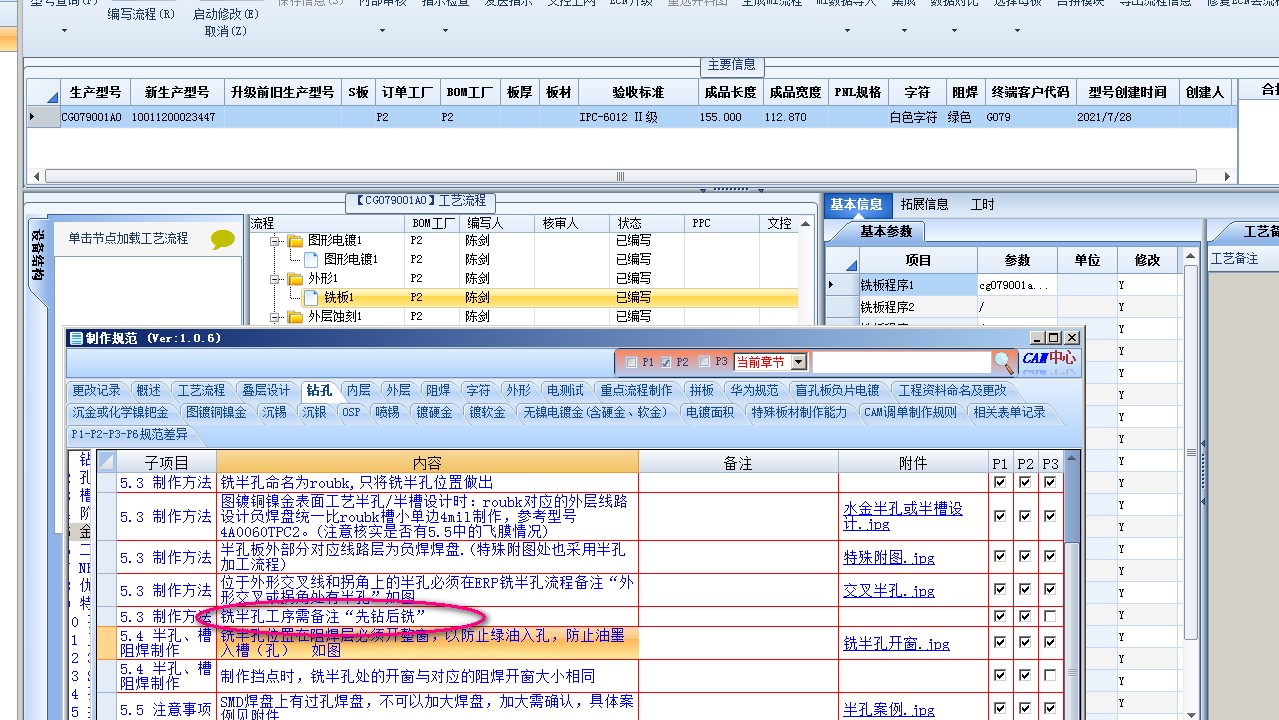Open the 阻焊 tab
The height and width of the screenshot is (720, 1279).
click(438, 390)
